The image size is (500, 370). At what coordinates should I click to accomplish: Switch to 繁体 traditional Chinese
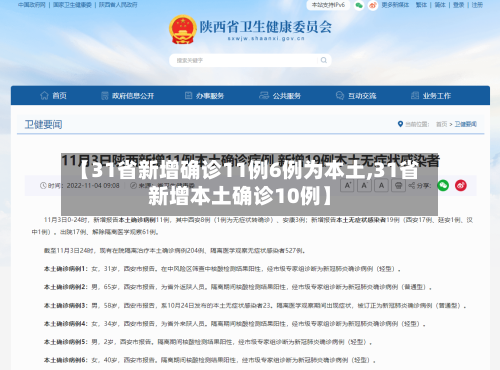[x=421, y=5]
